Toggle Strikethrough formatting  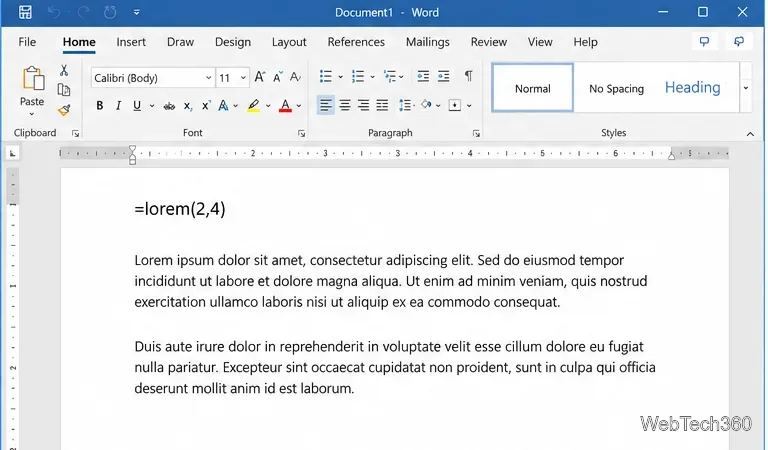[x=169, y=106]
